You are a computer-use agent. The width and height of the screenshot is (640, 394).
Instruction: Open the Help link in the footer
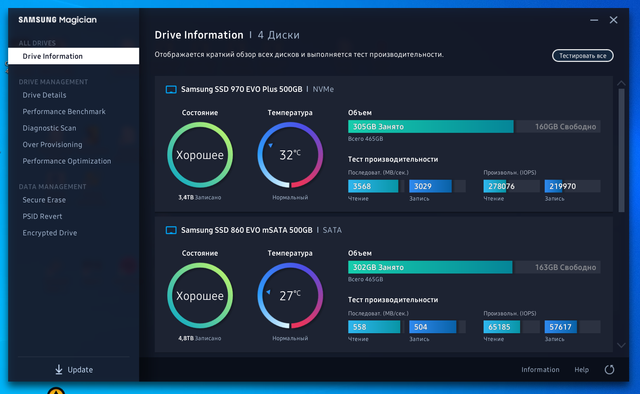pos(582,370)
